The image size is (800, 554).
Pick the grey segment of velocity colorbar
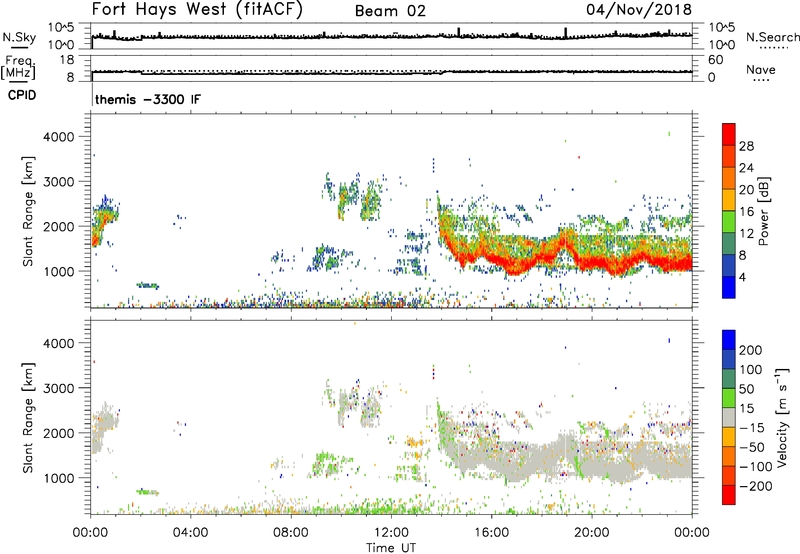(729, 418)
